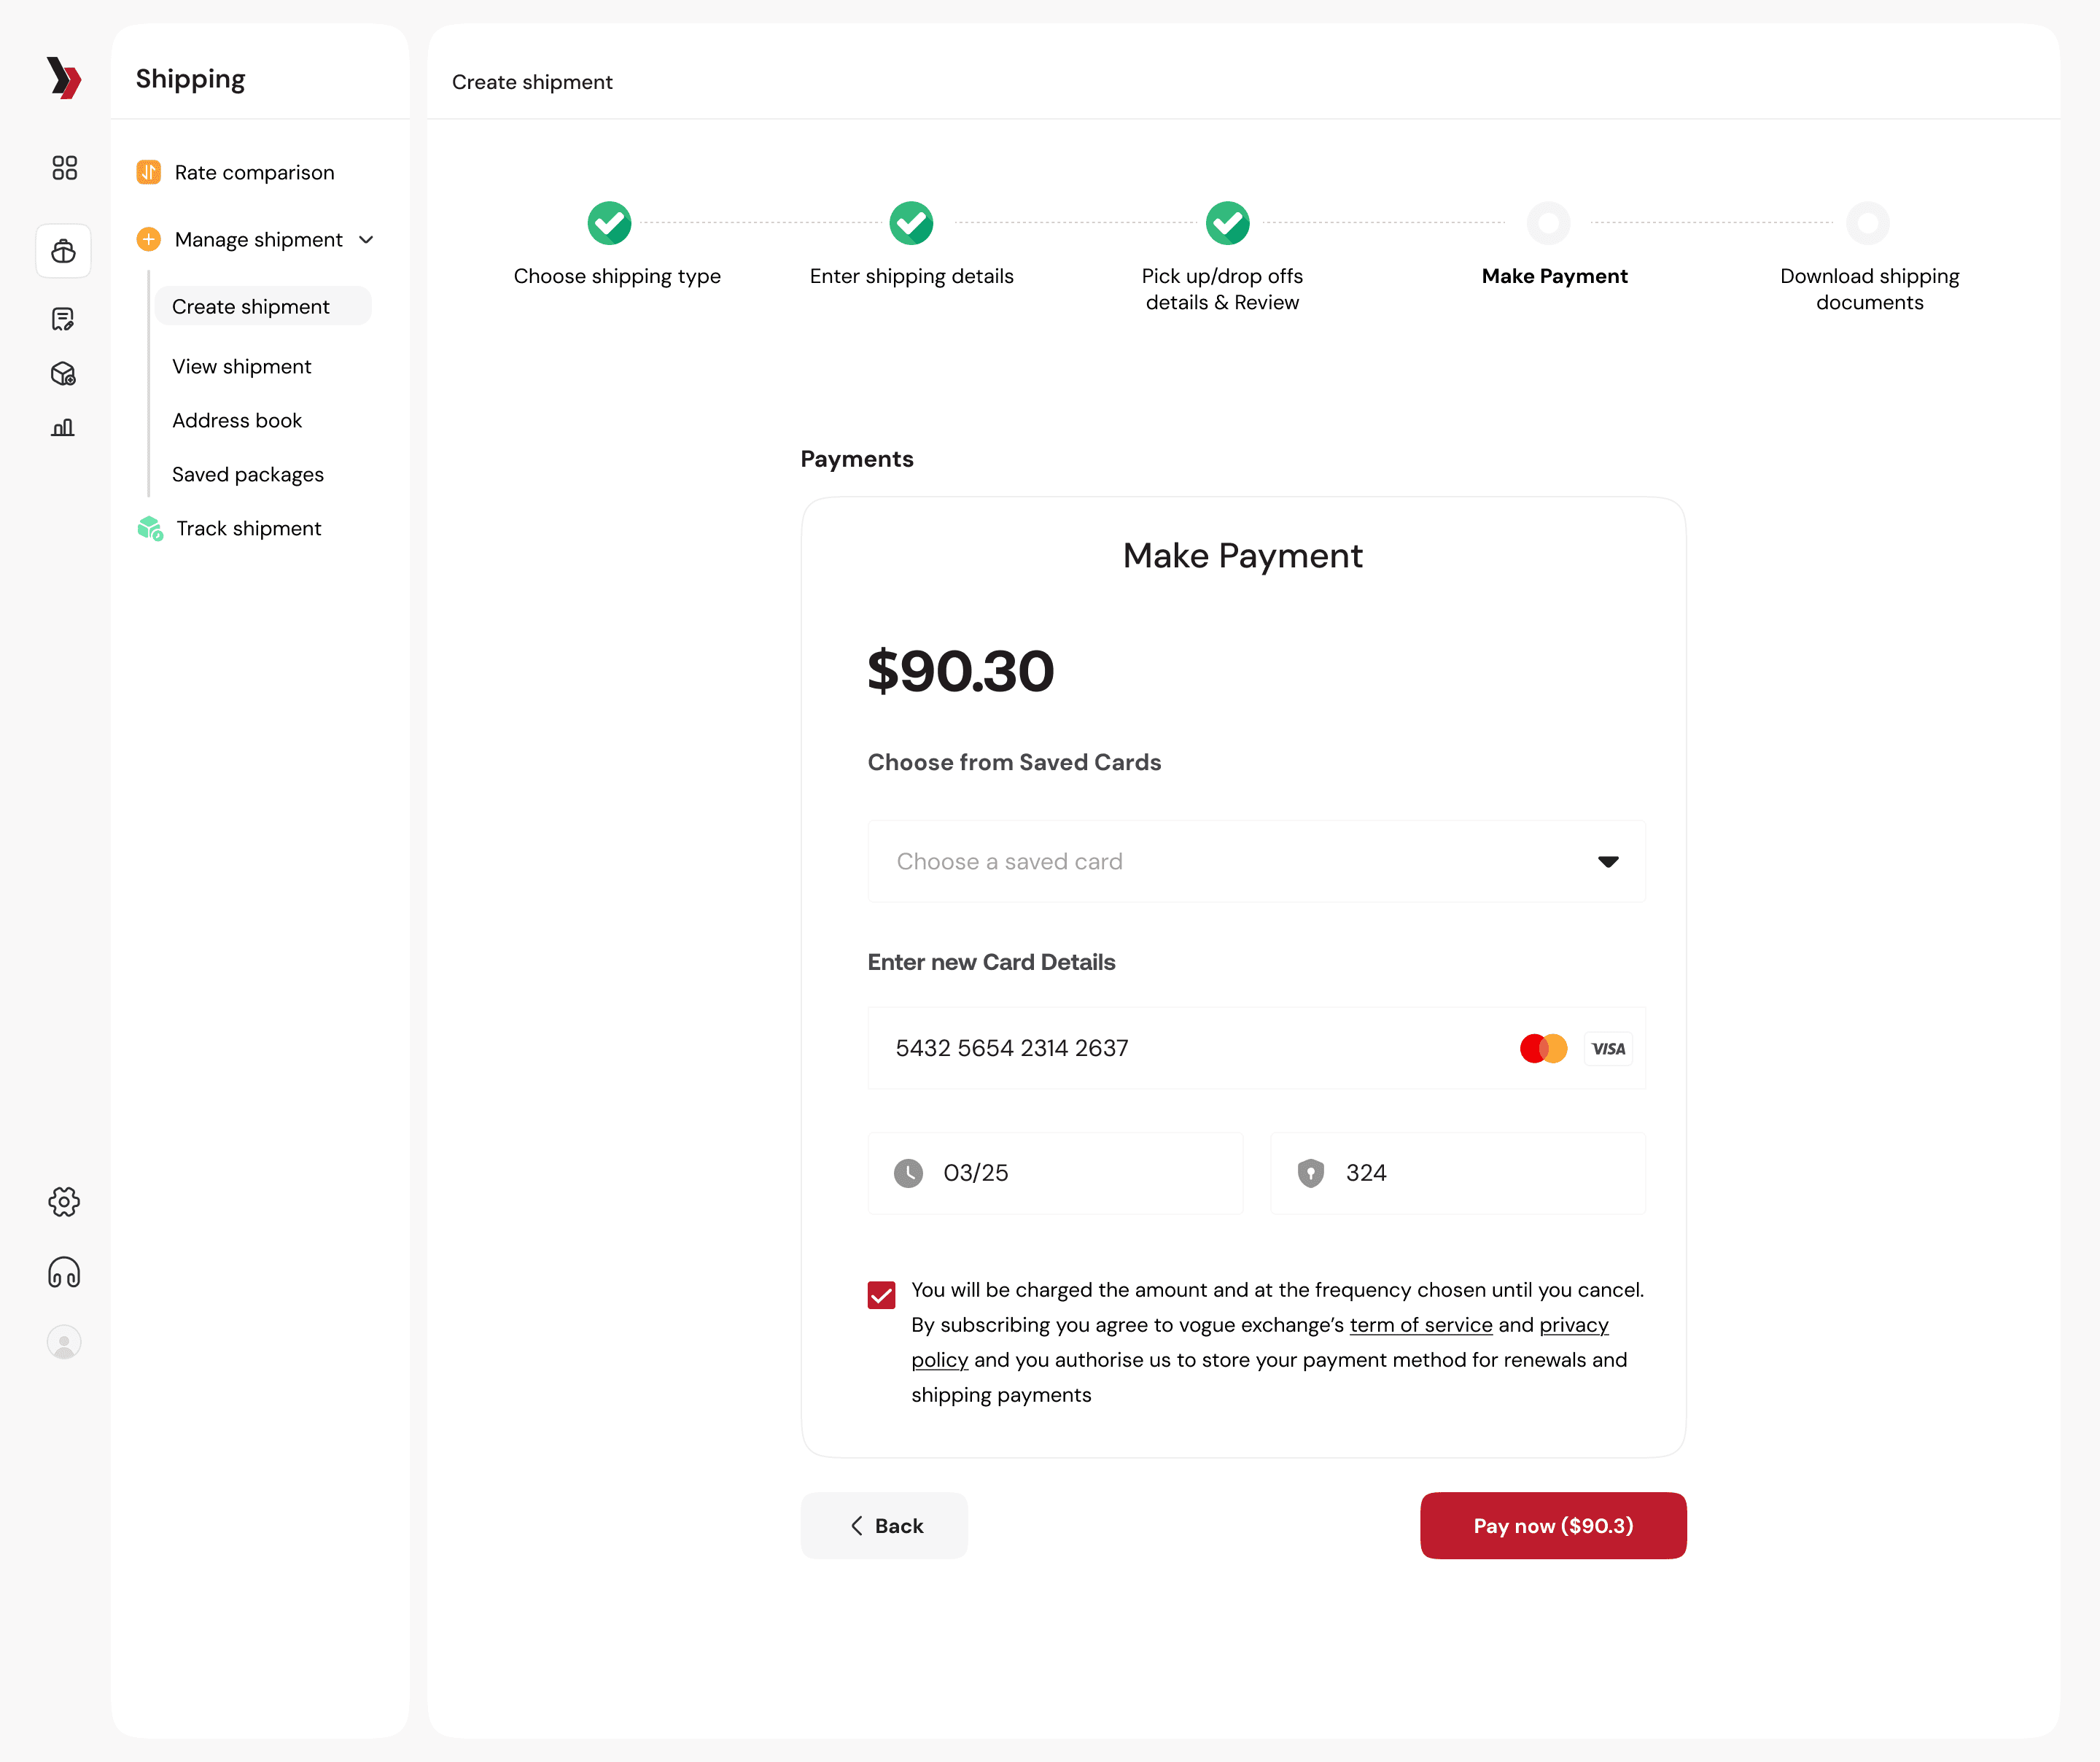Open the term of service link
Image resolution: width=2100 pixels, height=1762 pixels.
1420,1325
